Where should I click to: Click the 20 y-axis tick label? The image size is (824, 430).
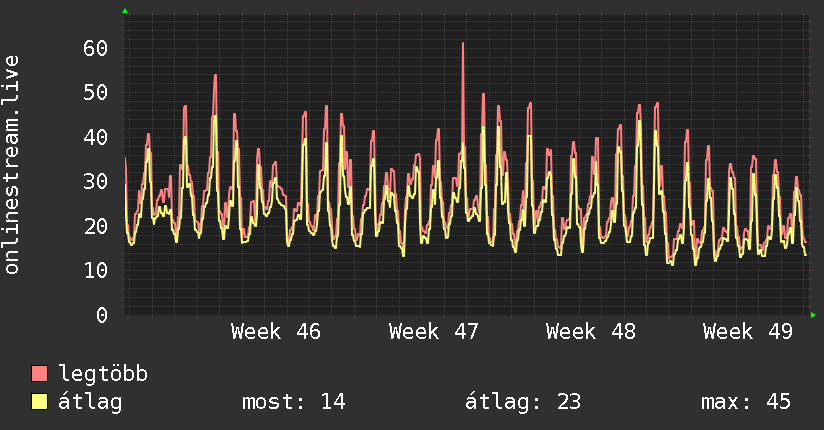click(x=95, y=227)
